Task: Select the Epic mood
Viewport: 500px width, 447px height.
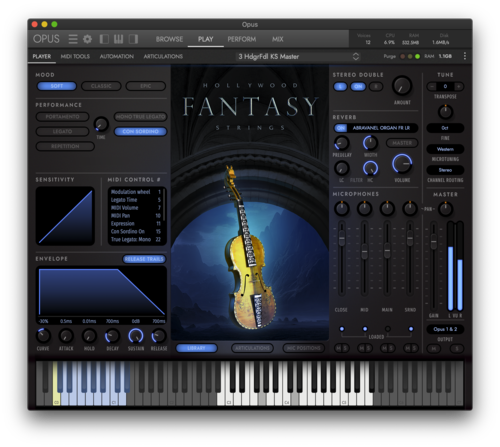Action: click(145, 86)
